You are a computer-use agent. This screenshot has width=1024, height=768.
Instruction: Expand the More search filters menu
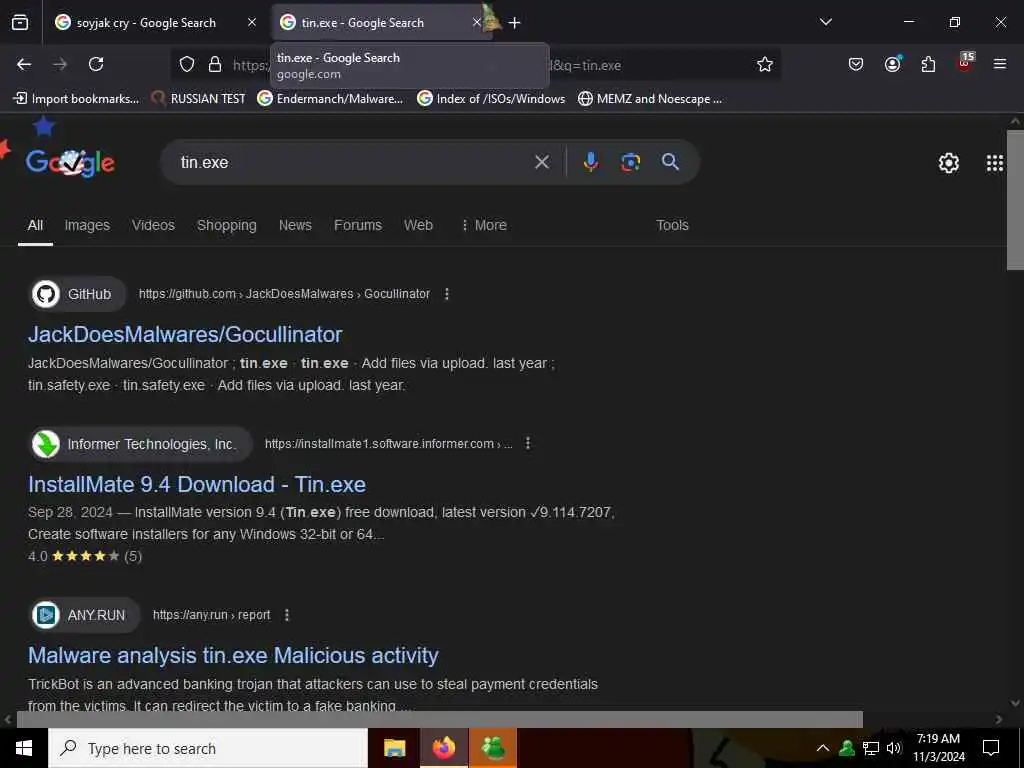coord(484,225)
